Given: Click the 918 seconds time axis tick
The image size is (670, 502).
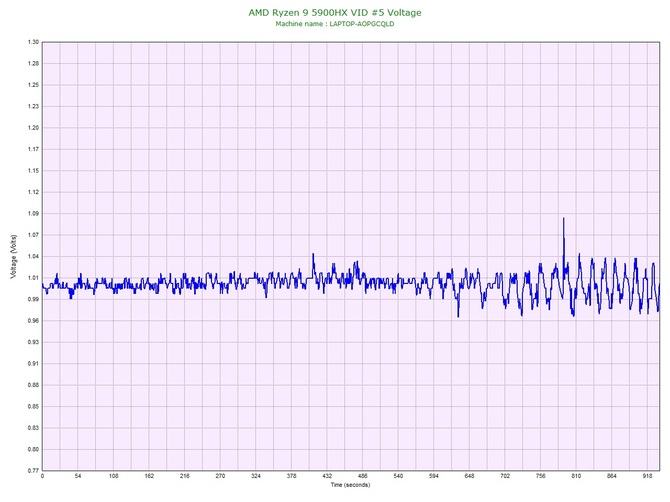Looking at the screenshot, I should pyautogui.click(x=647, y=476).
